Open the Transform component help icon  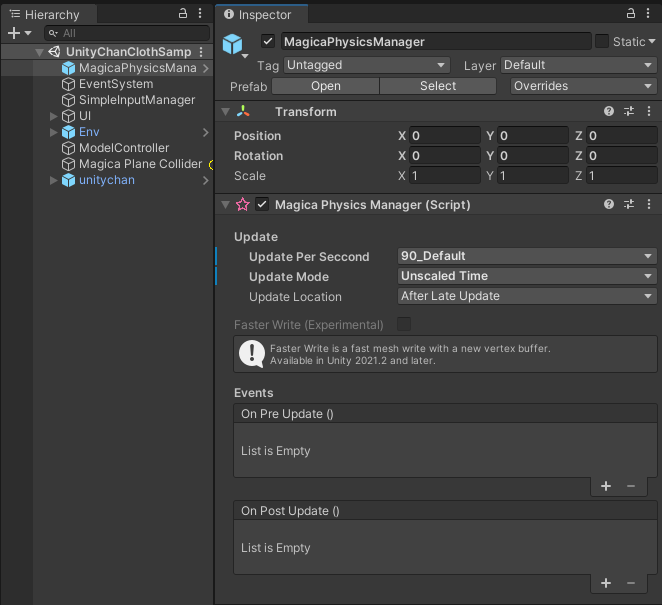pos(609,112)
